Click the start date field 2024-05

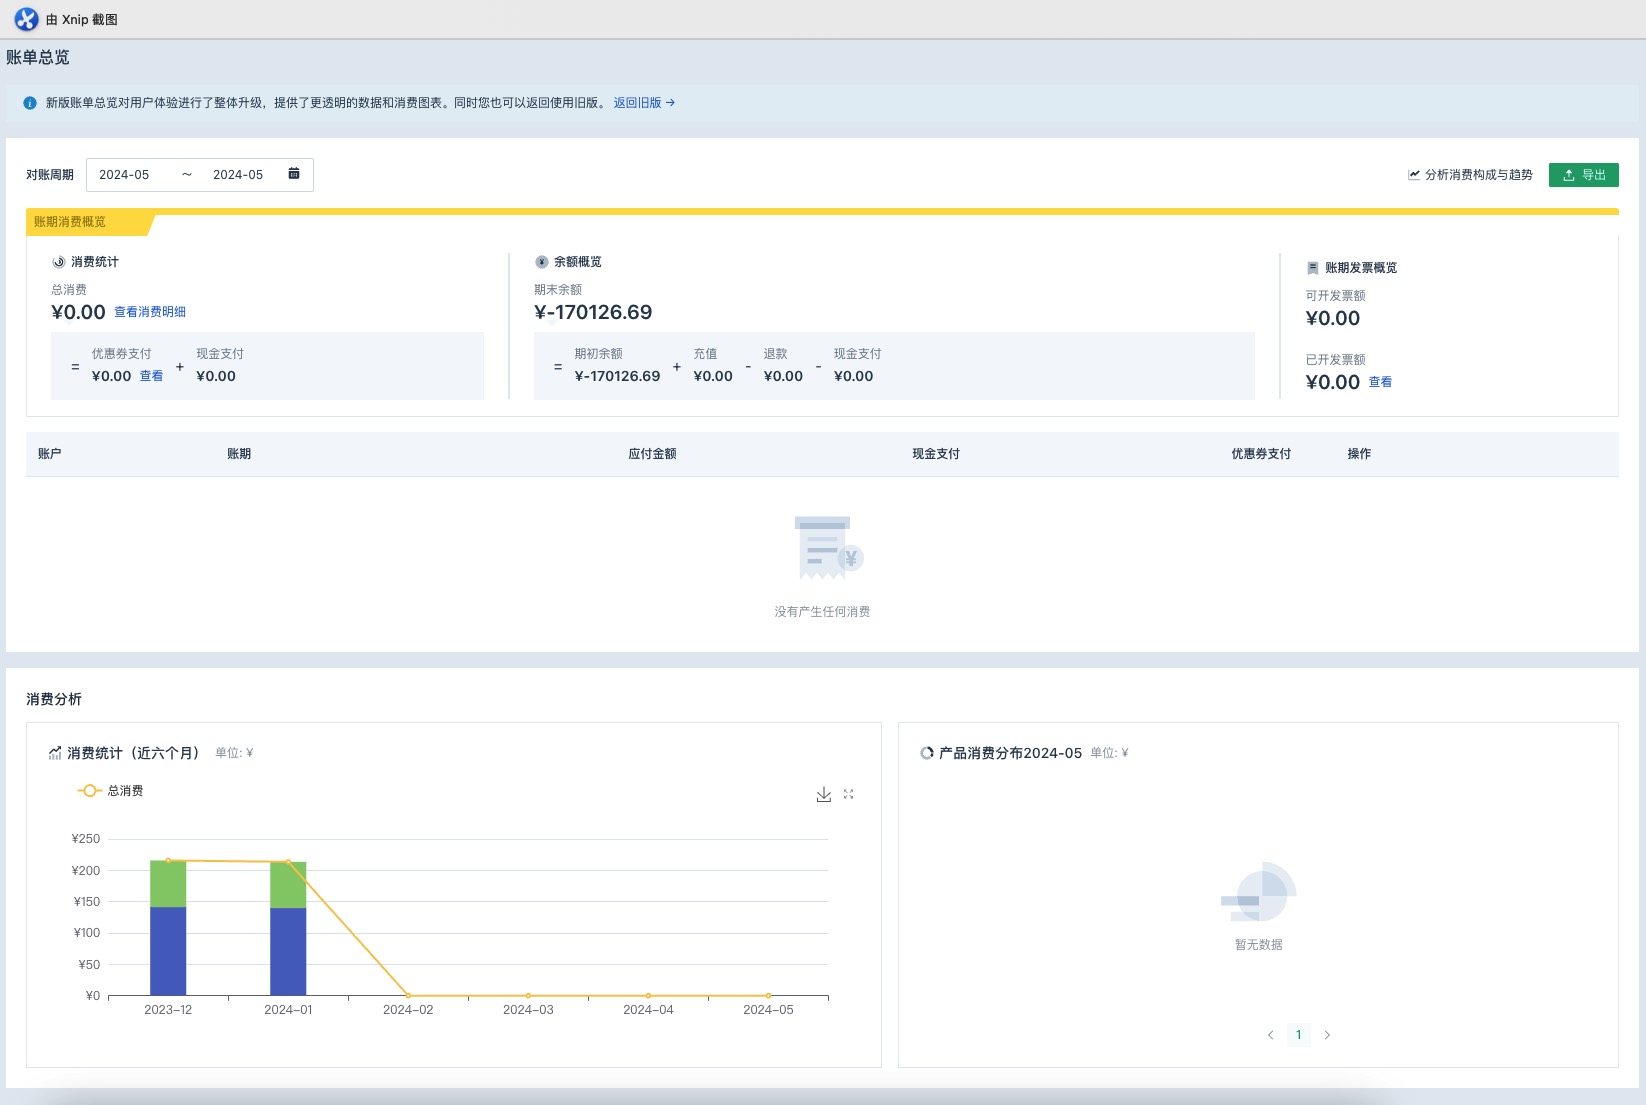pyautogui.click(x=124, y=175)
